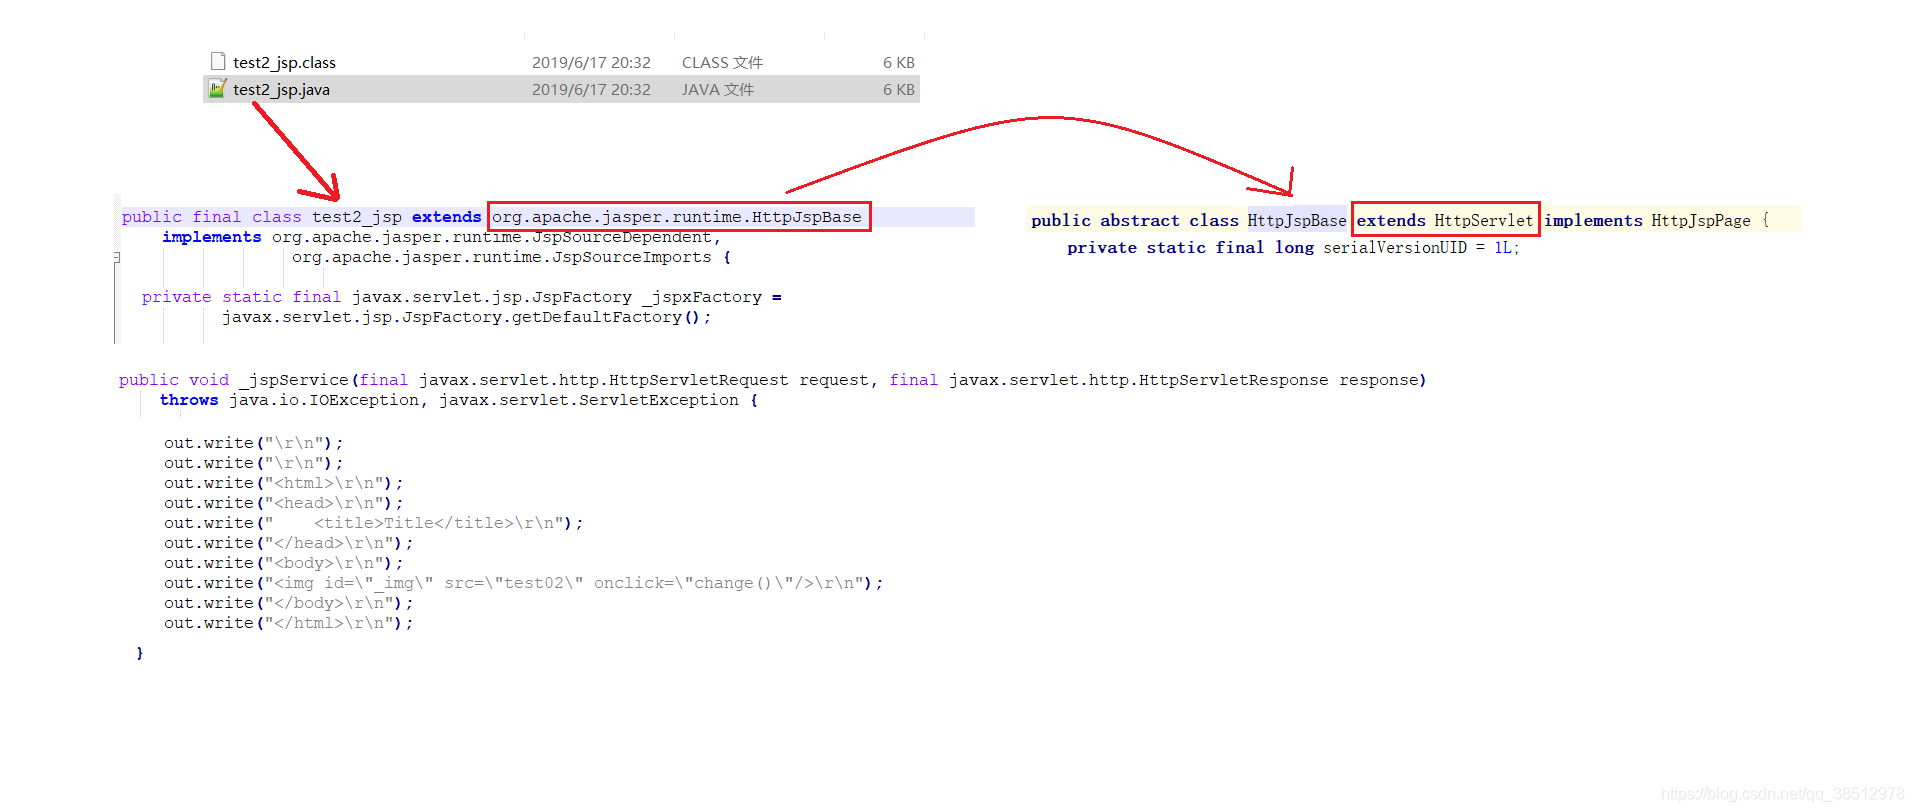Click the 6 KB size of test2_jsp.class

[898, 62]
